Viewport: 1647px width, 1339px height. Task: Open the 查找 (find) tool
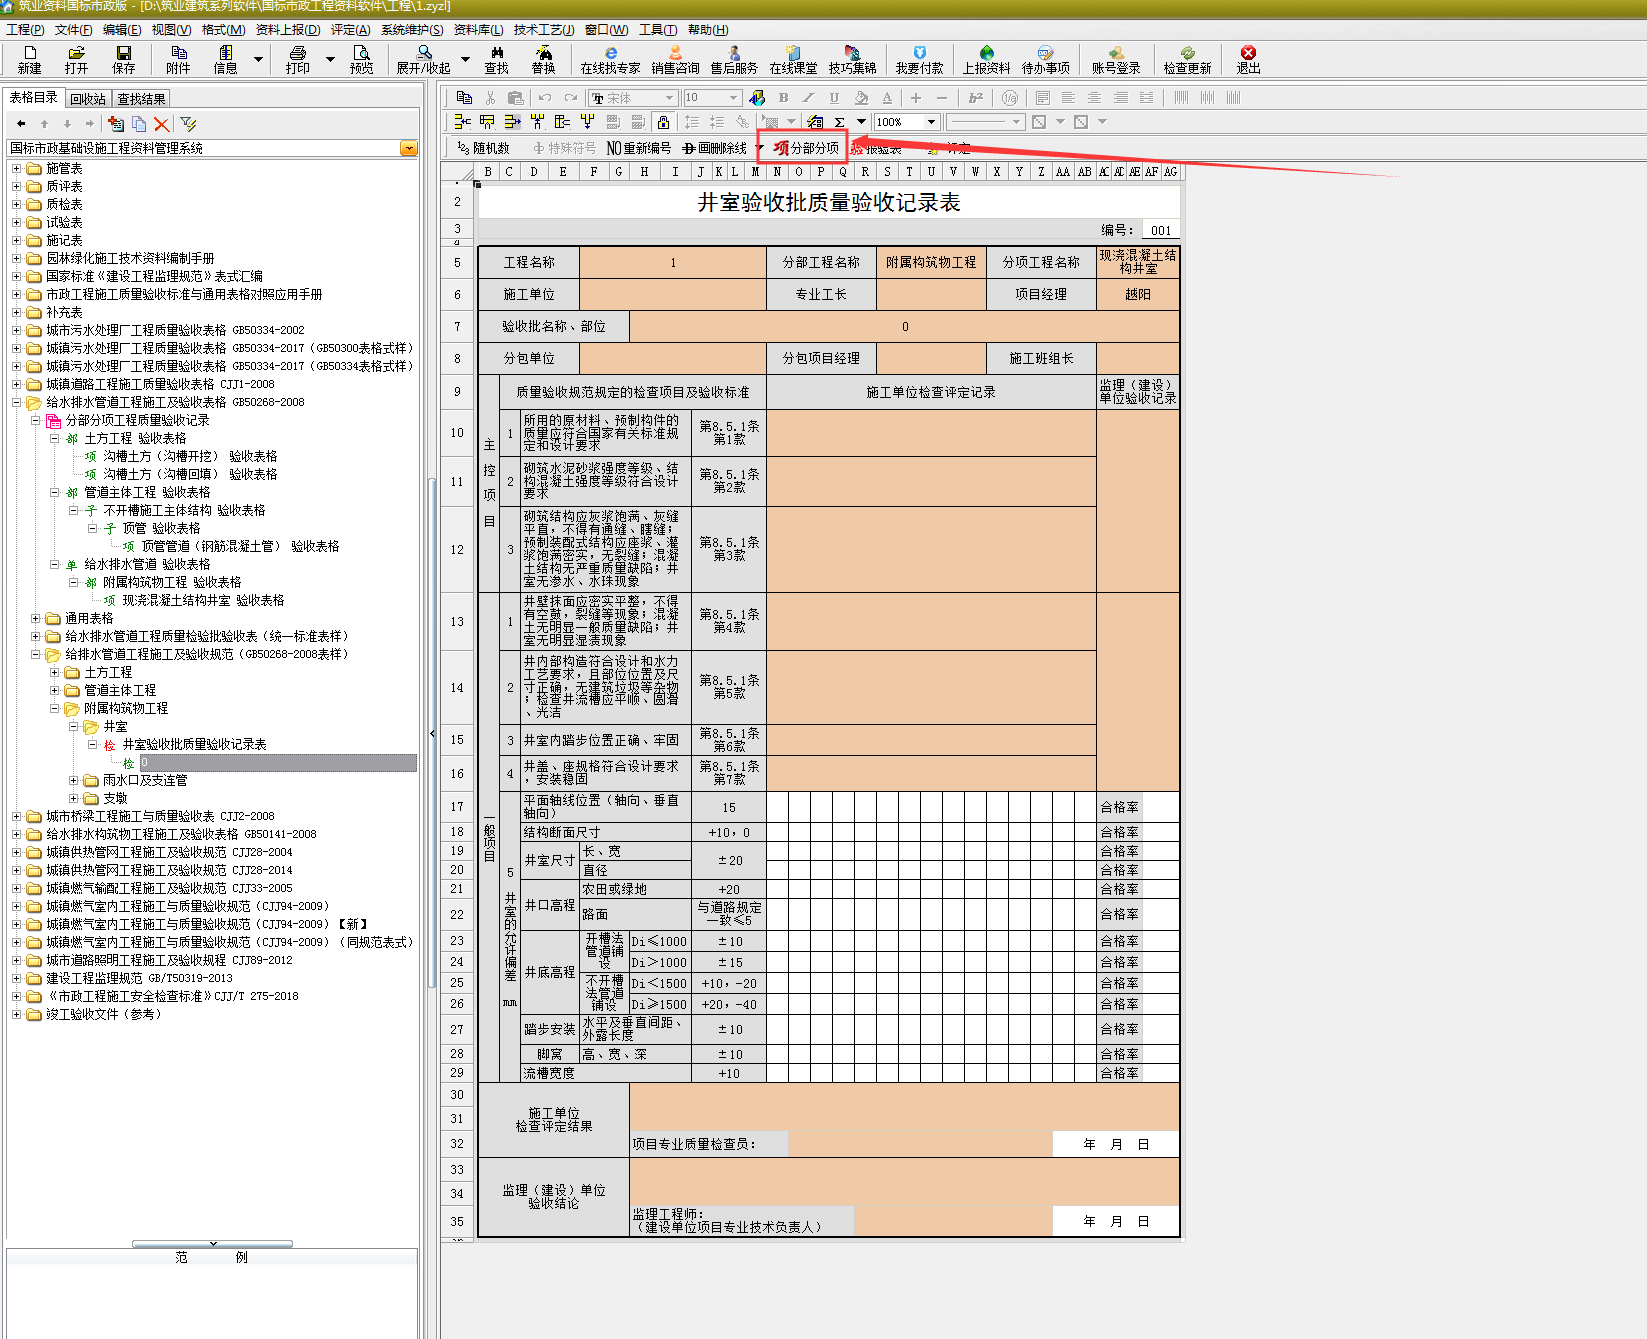pyautogui.click(x=496, y=59)
